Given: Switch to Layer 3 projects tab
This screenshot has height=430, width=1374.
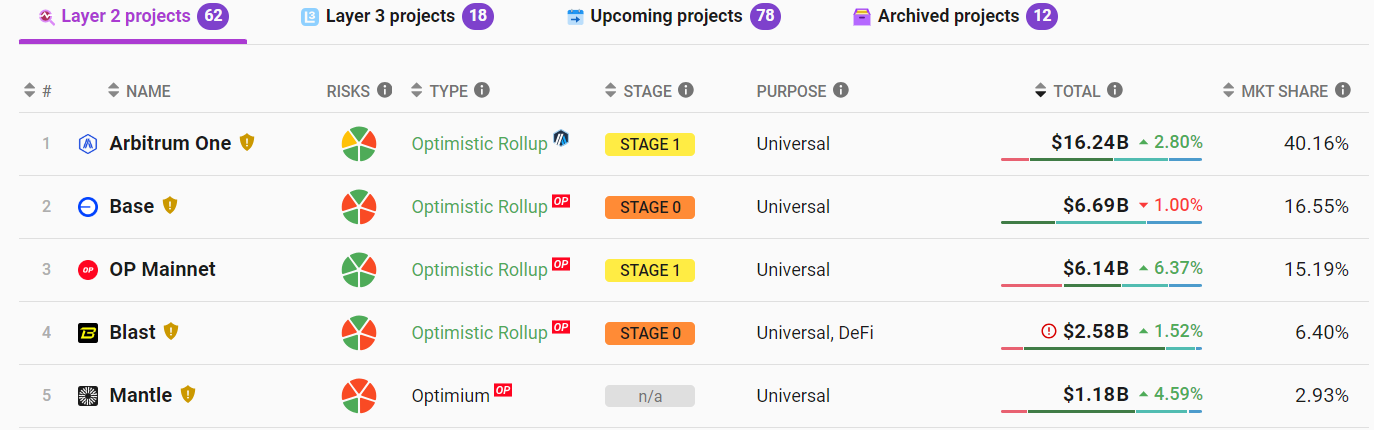Looking at the screenshot, I should [x=390, y=17].
